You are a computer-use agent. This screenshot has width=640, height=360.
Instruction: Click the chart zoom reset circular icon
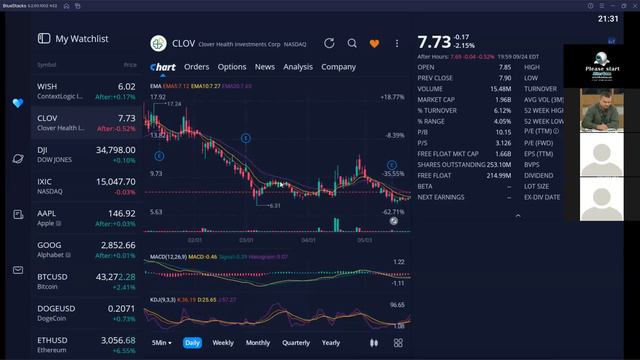(x=393, y=221)
